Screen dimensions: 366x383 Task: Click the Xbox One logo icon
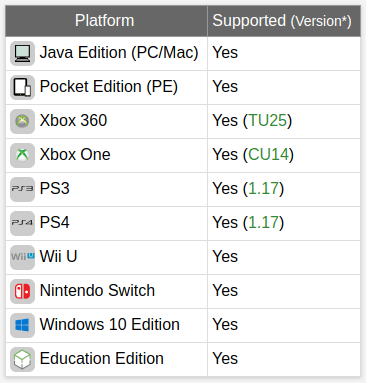22,155
